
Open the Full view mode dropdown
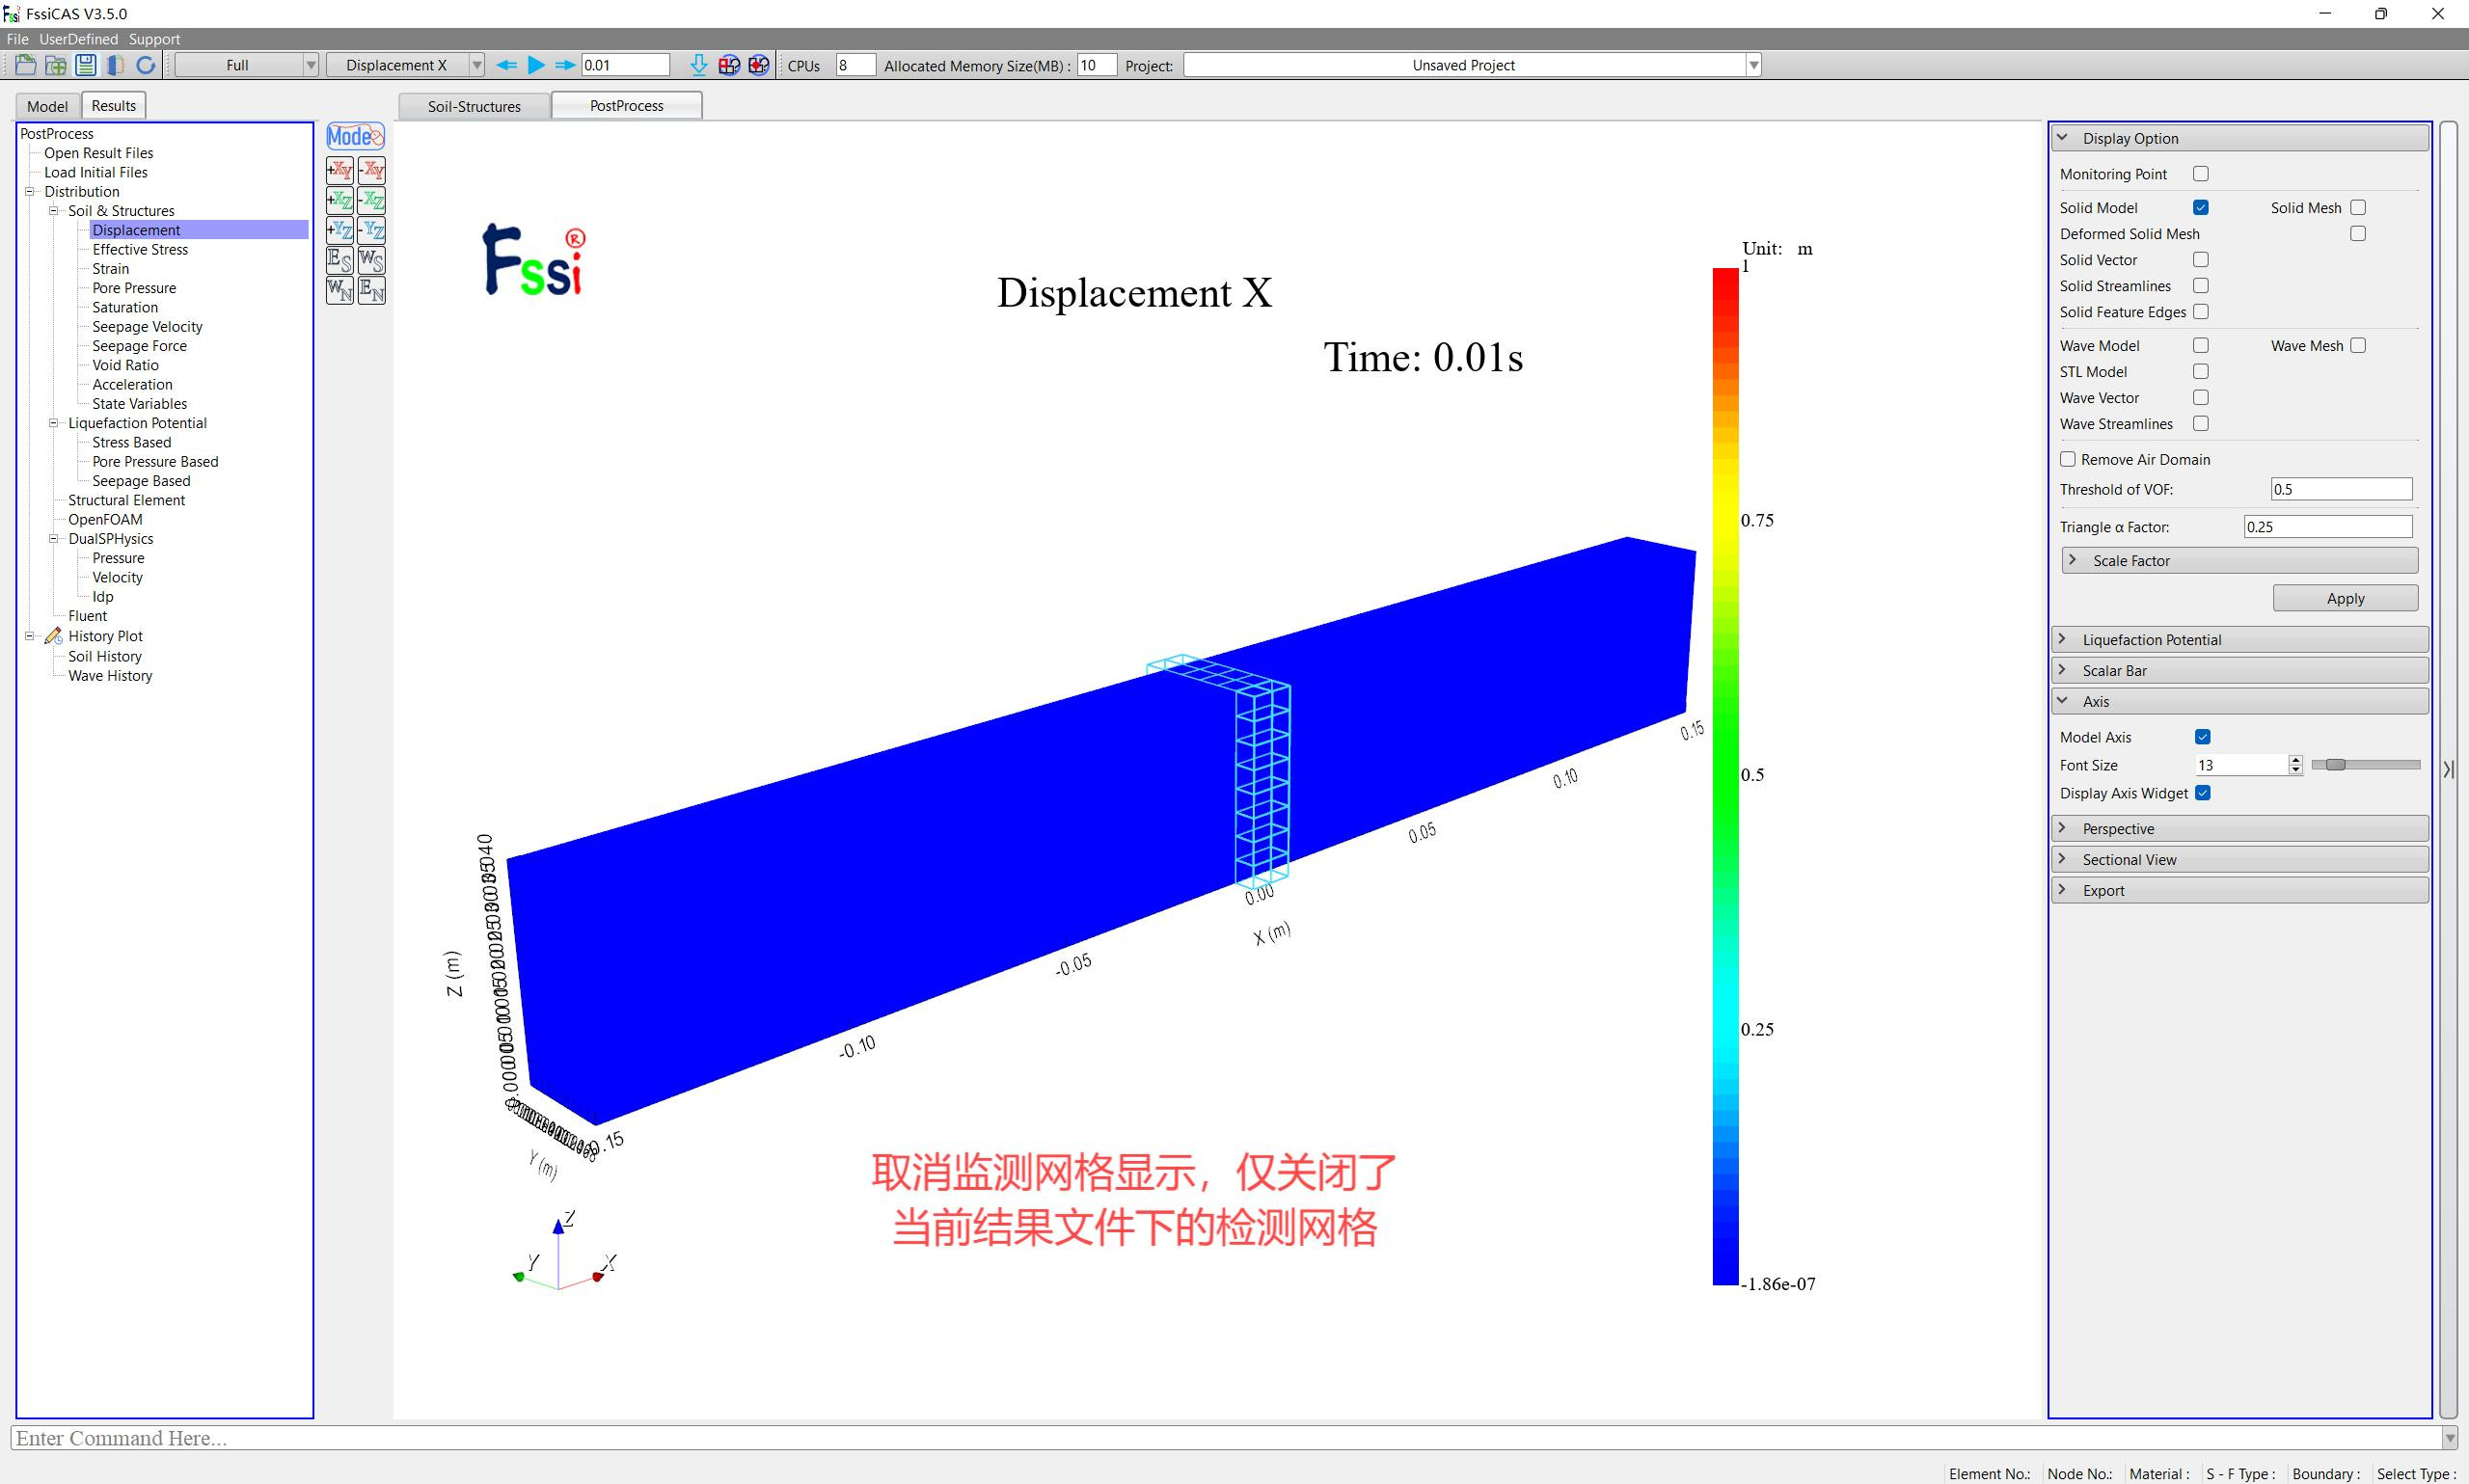247,65
